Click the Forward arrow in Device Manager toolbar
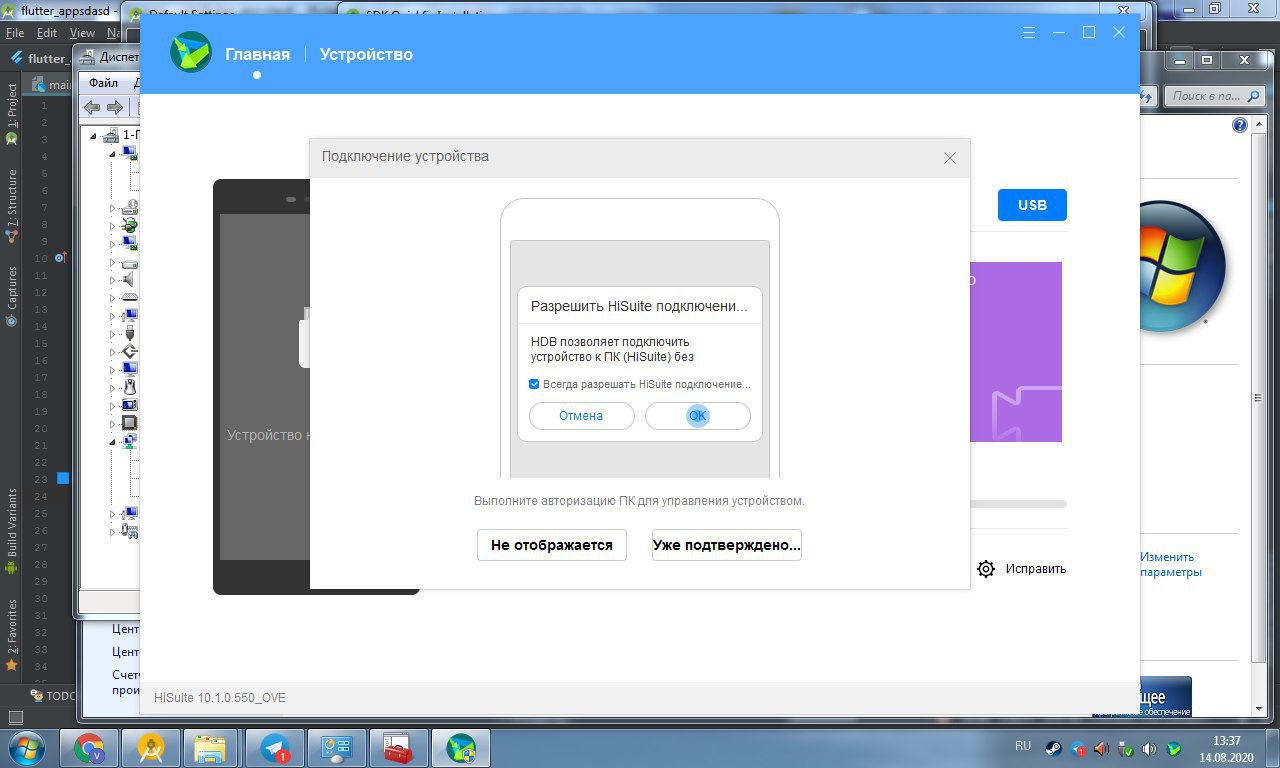Viewport: 1280px width, 768px height. (115, 107)
